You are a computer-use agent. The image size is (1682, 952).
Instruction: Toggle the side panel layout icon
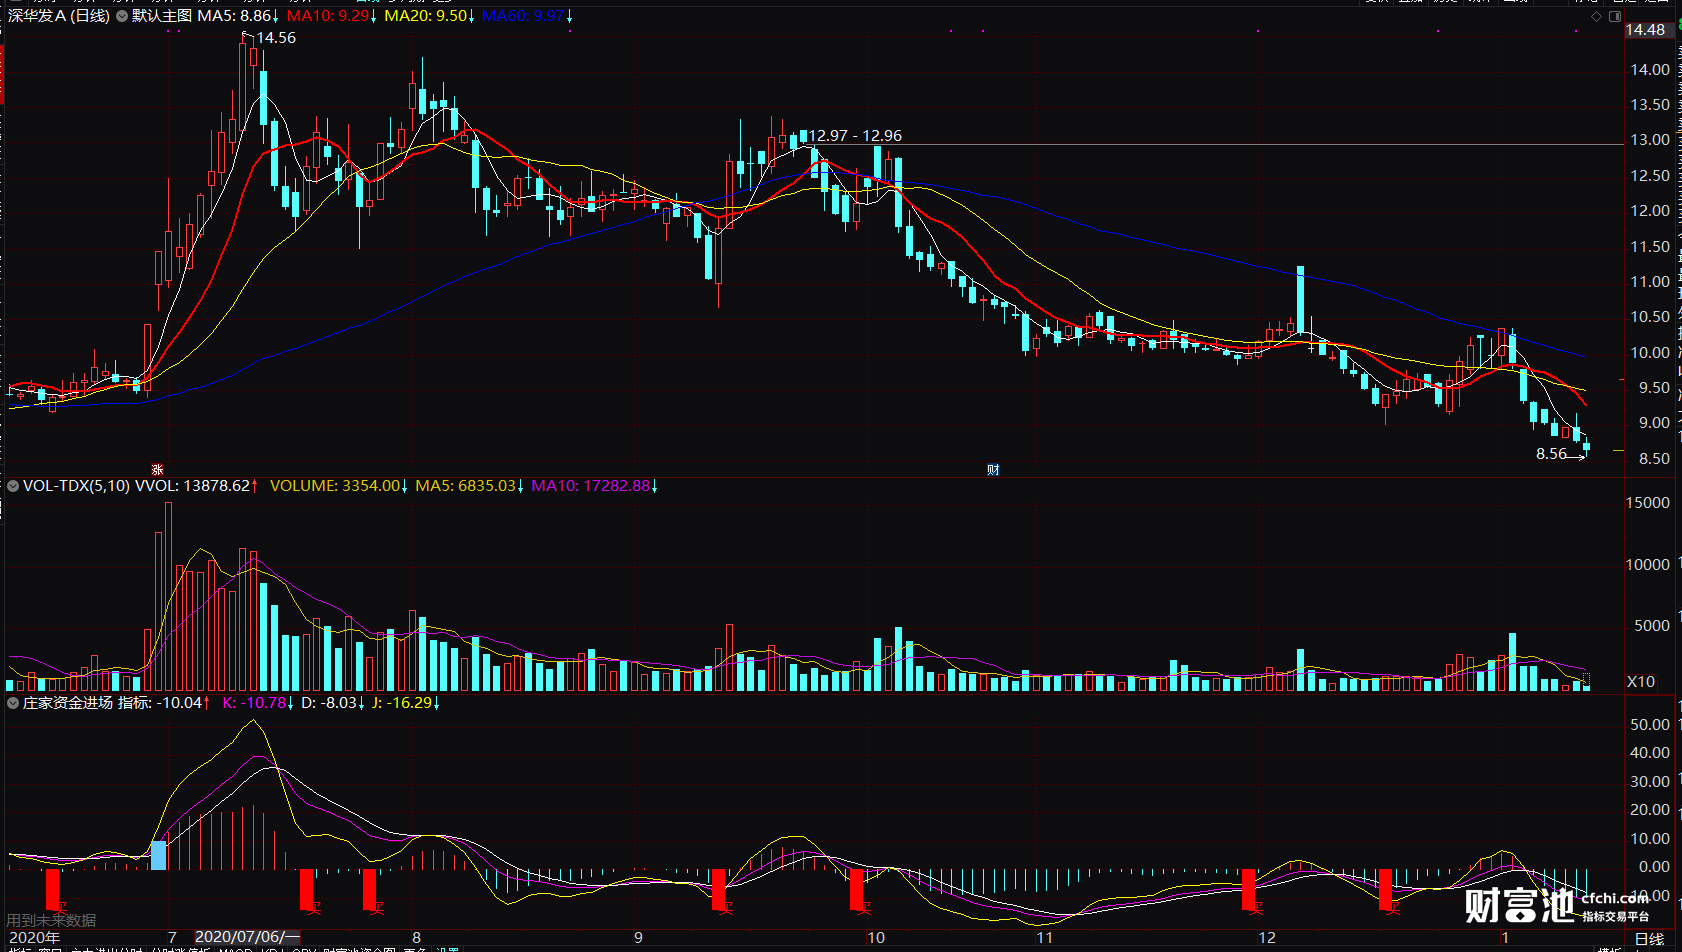pyautogui.click(x=1615, y=16)
